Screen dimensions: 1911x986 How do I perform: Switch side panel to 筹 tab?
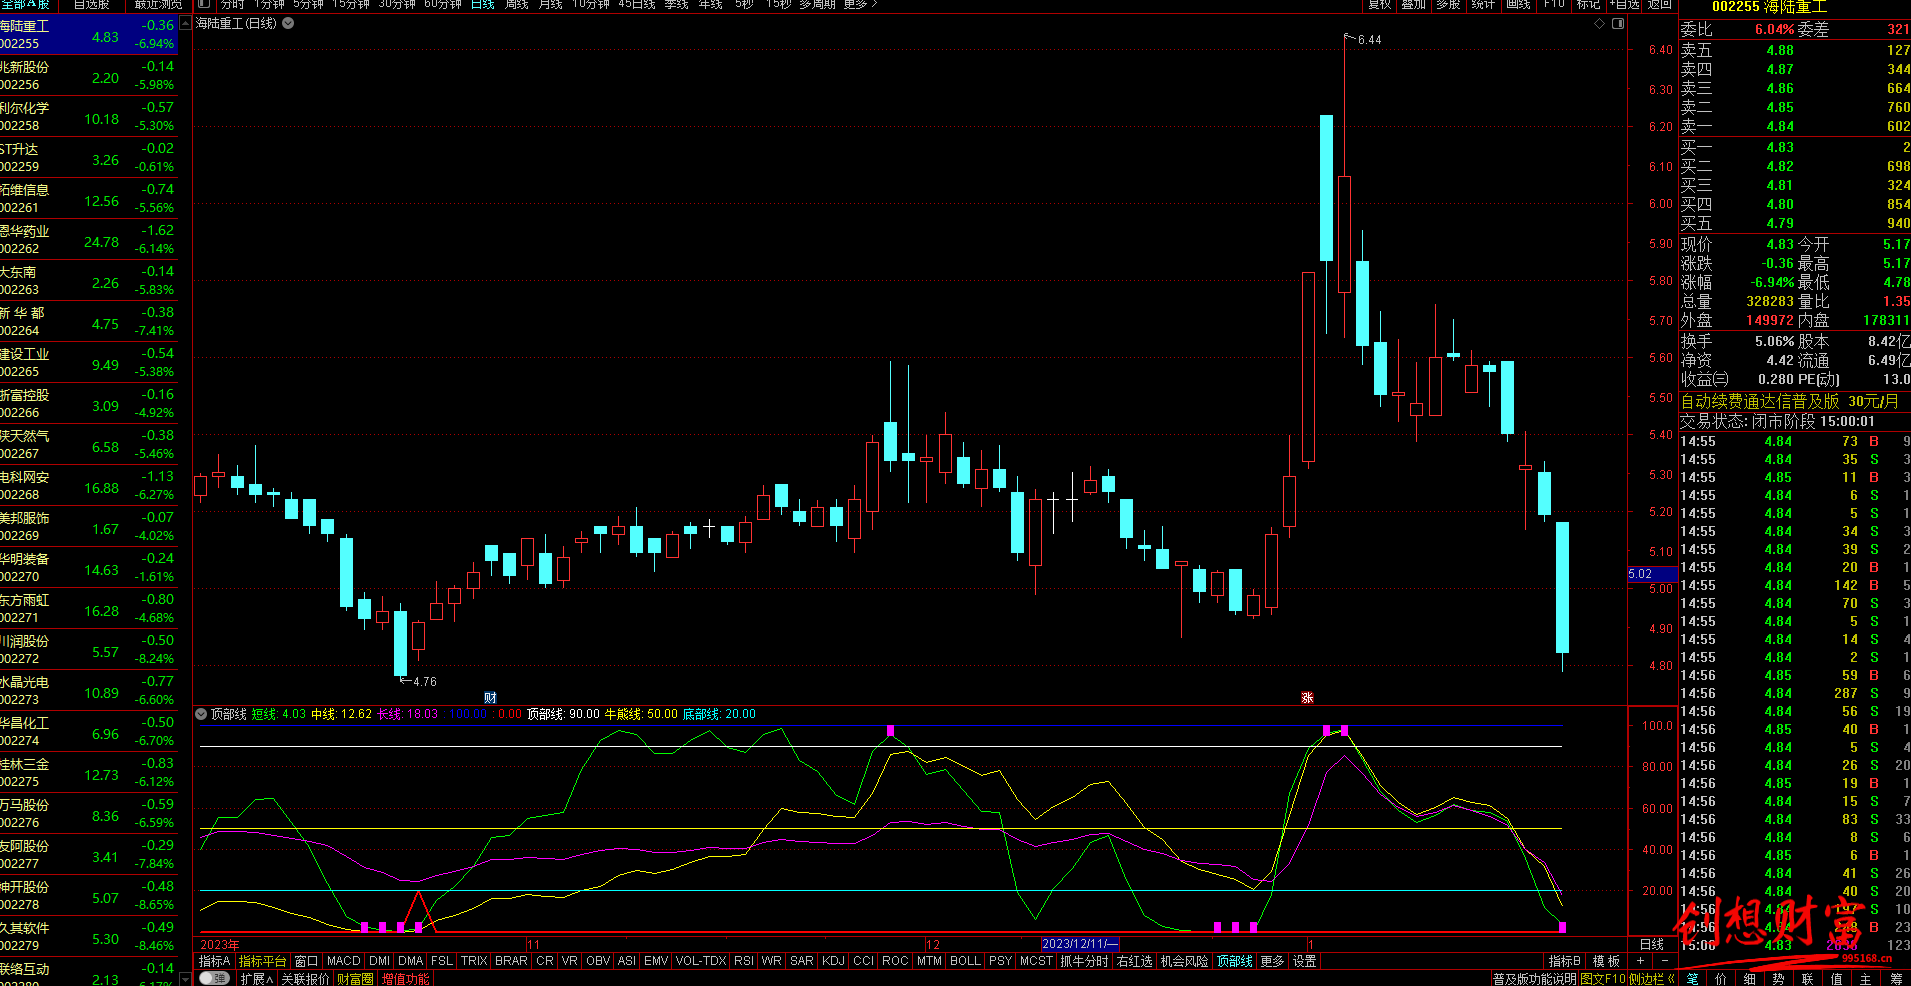[1896, 979]
